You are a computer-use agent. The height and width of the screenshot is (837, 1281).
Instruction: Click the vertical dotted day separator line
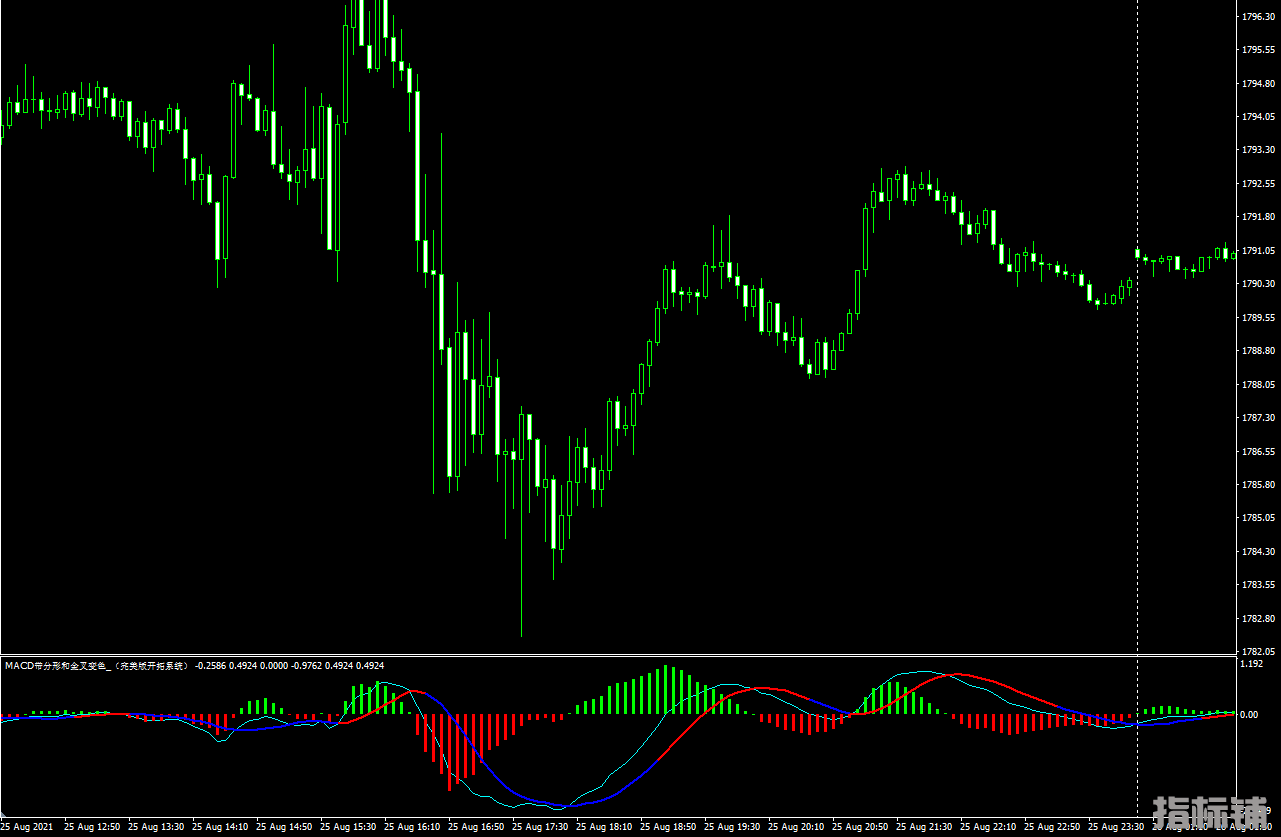[x=1137, y=400]
